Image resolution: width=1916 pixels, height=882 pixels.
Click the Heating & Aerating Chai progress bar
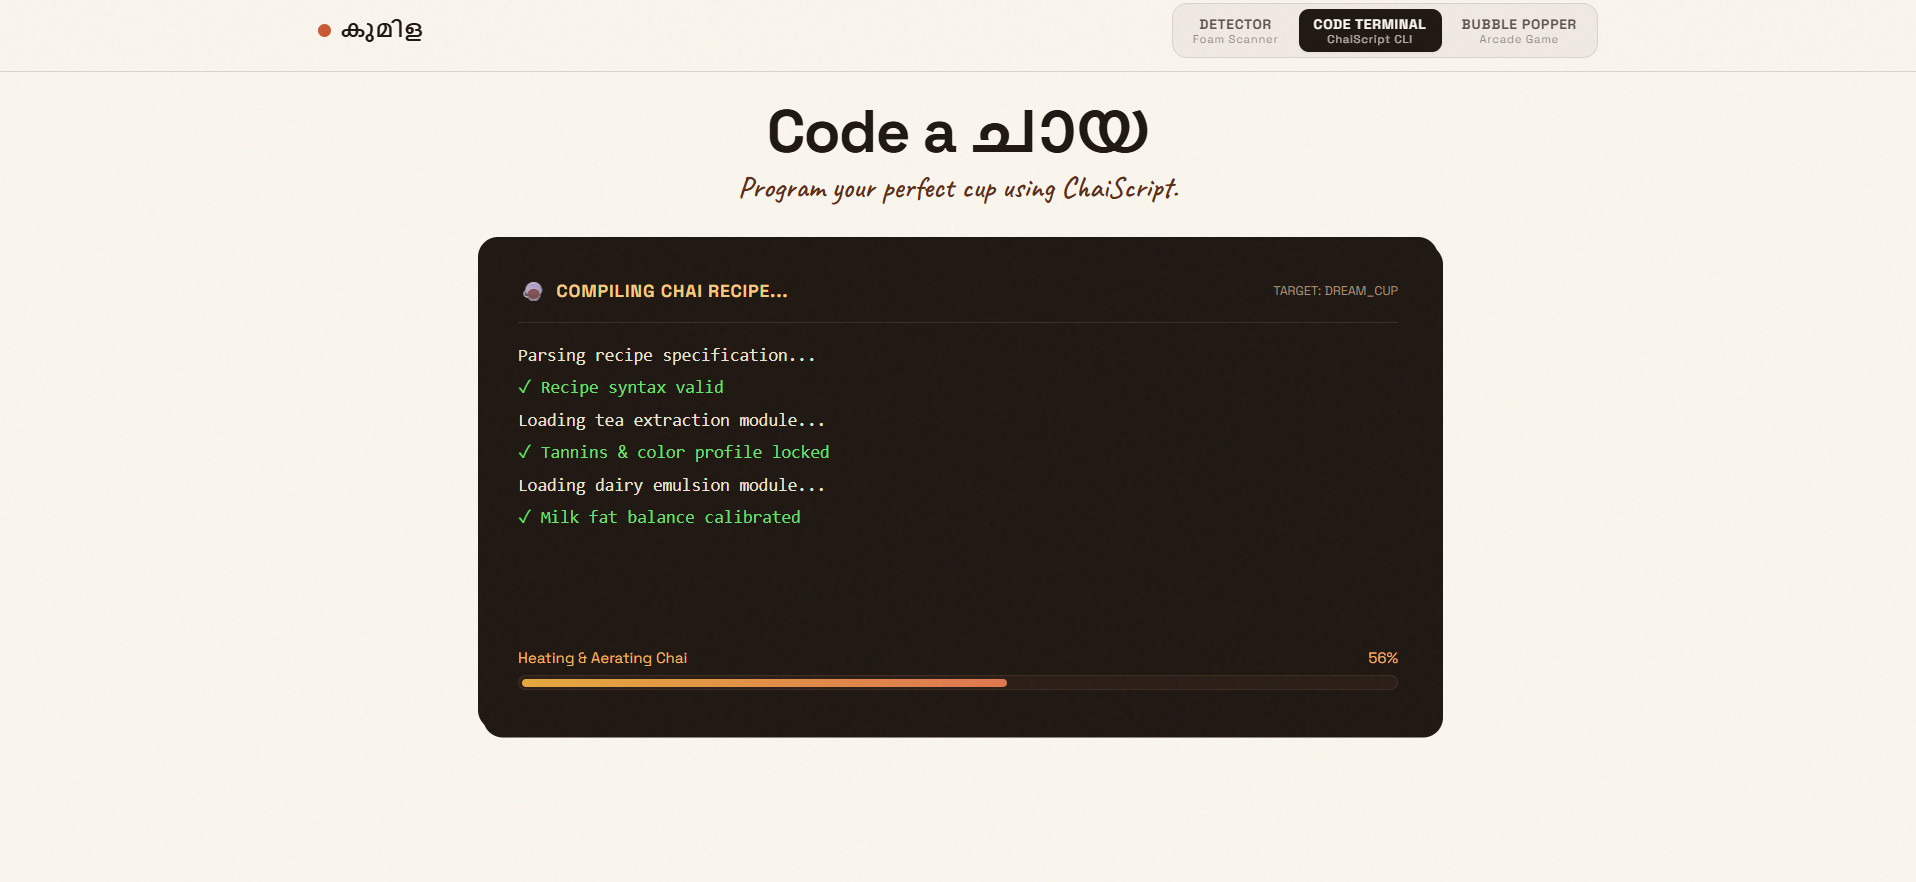pos(958,683)
